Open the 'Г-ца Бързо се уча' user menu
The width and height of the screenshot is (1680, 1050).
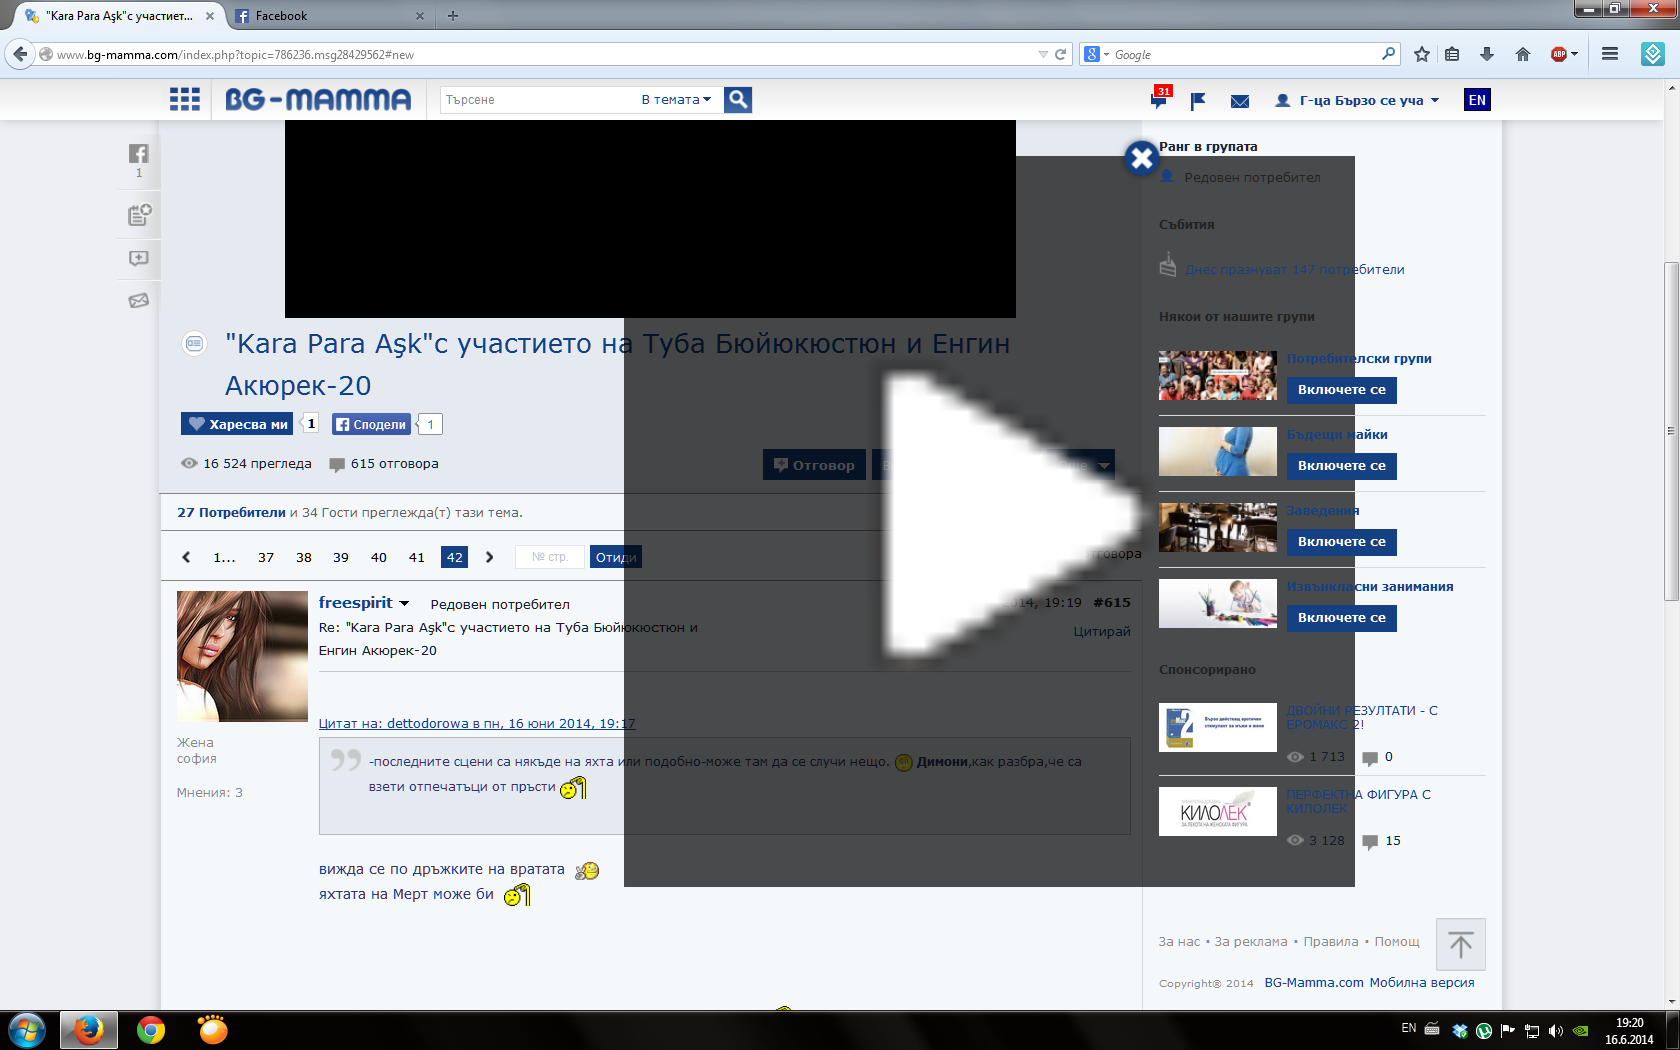tap(1358, 100)
